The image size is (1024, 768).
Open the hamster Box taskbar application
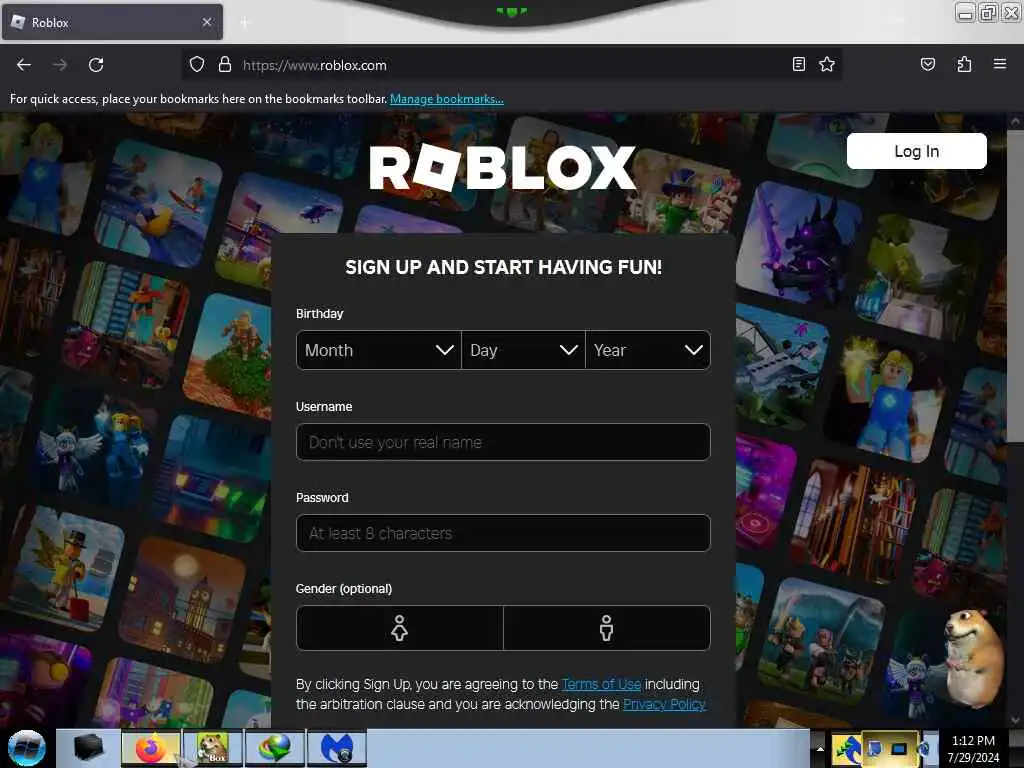click(x=213, y=748)
